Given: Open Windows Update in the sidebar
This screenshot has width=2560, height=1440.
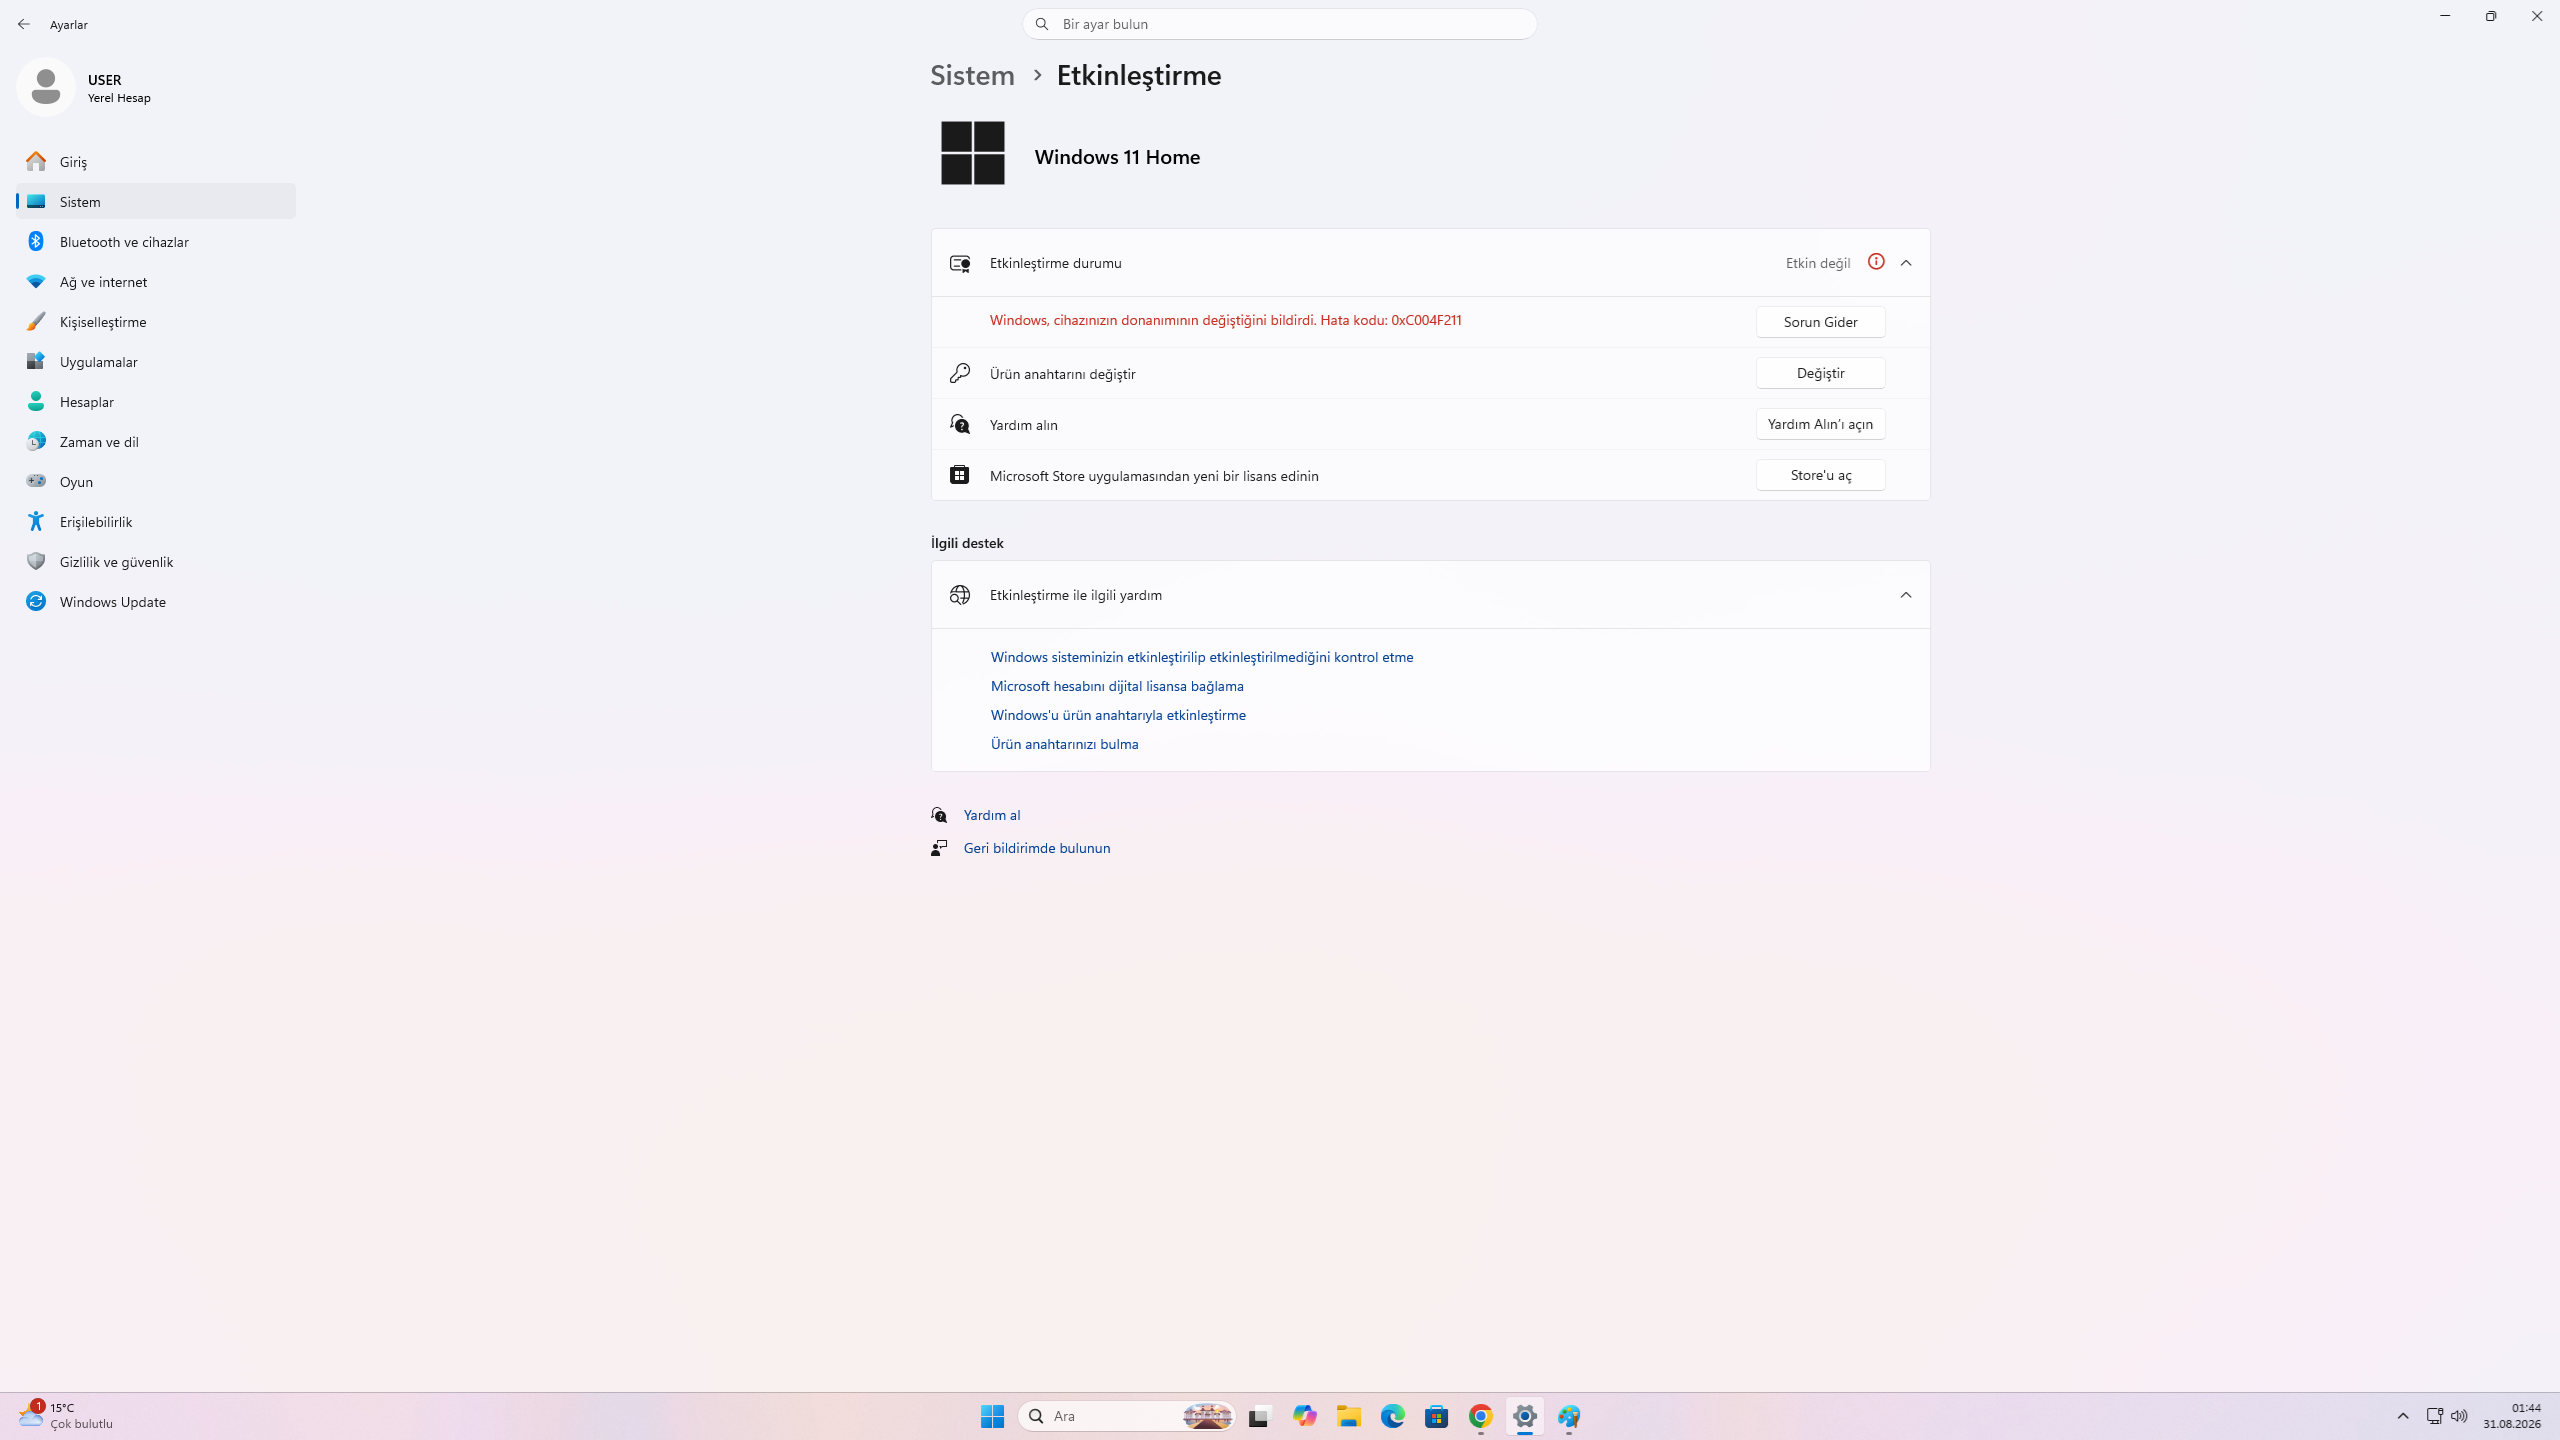Looking at the screenshot, I should coord(156,601).
